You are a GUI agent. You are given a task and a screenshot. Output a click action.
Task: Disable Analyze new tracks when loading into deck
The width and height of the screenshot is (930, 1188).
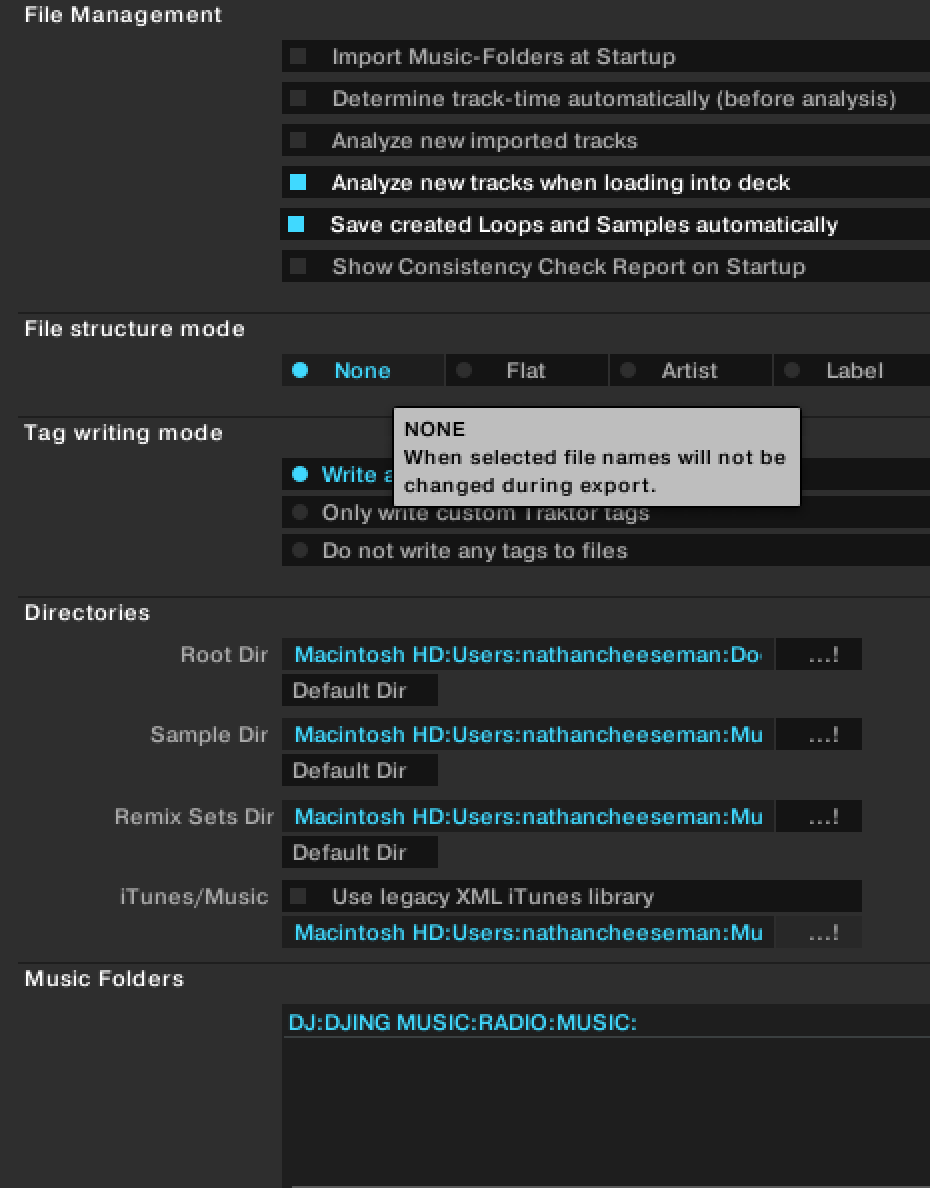click(298, 183)
